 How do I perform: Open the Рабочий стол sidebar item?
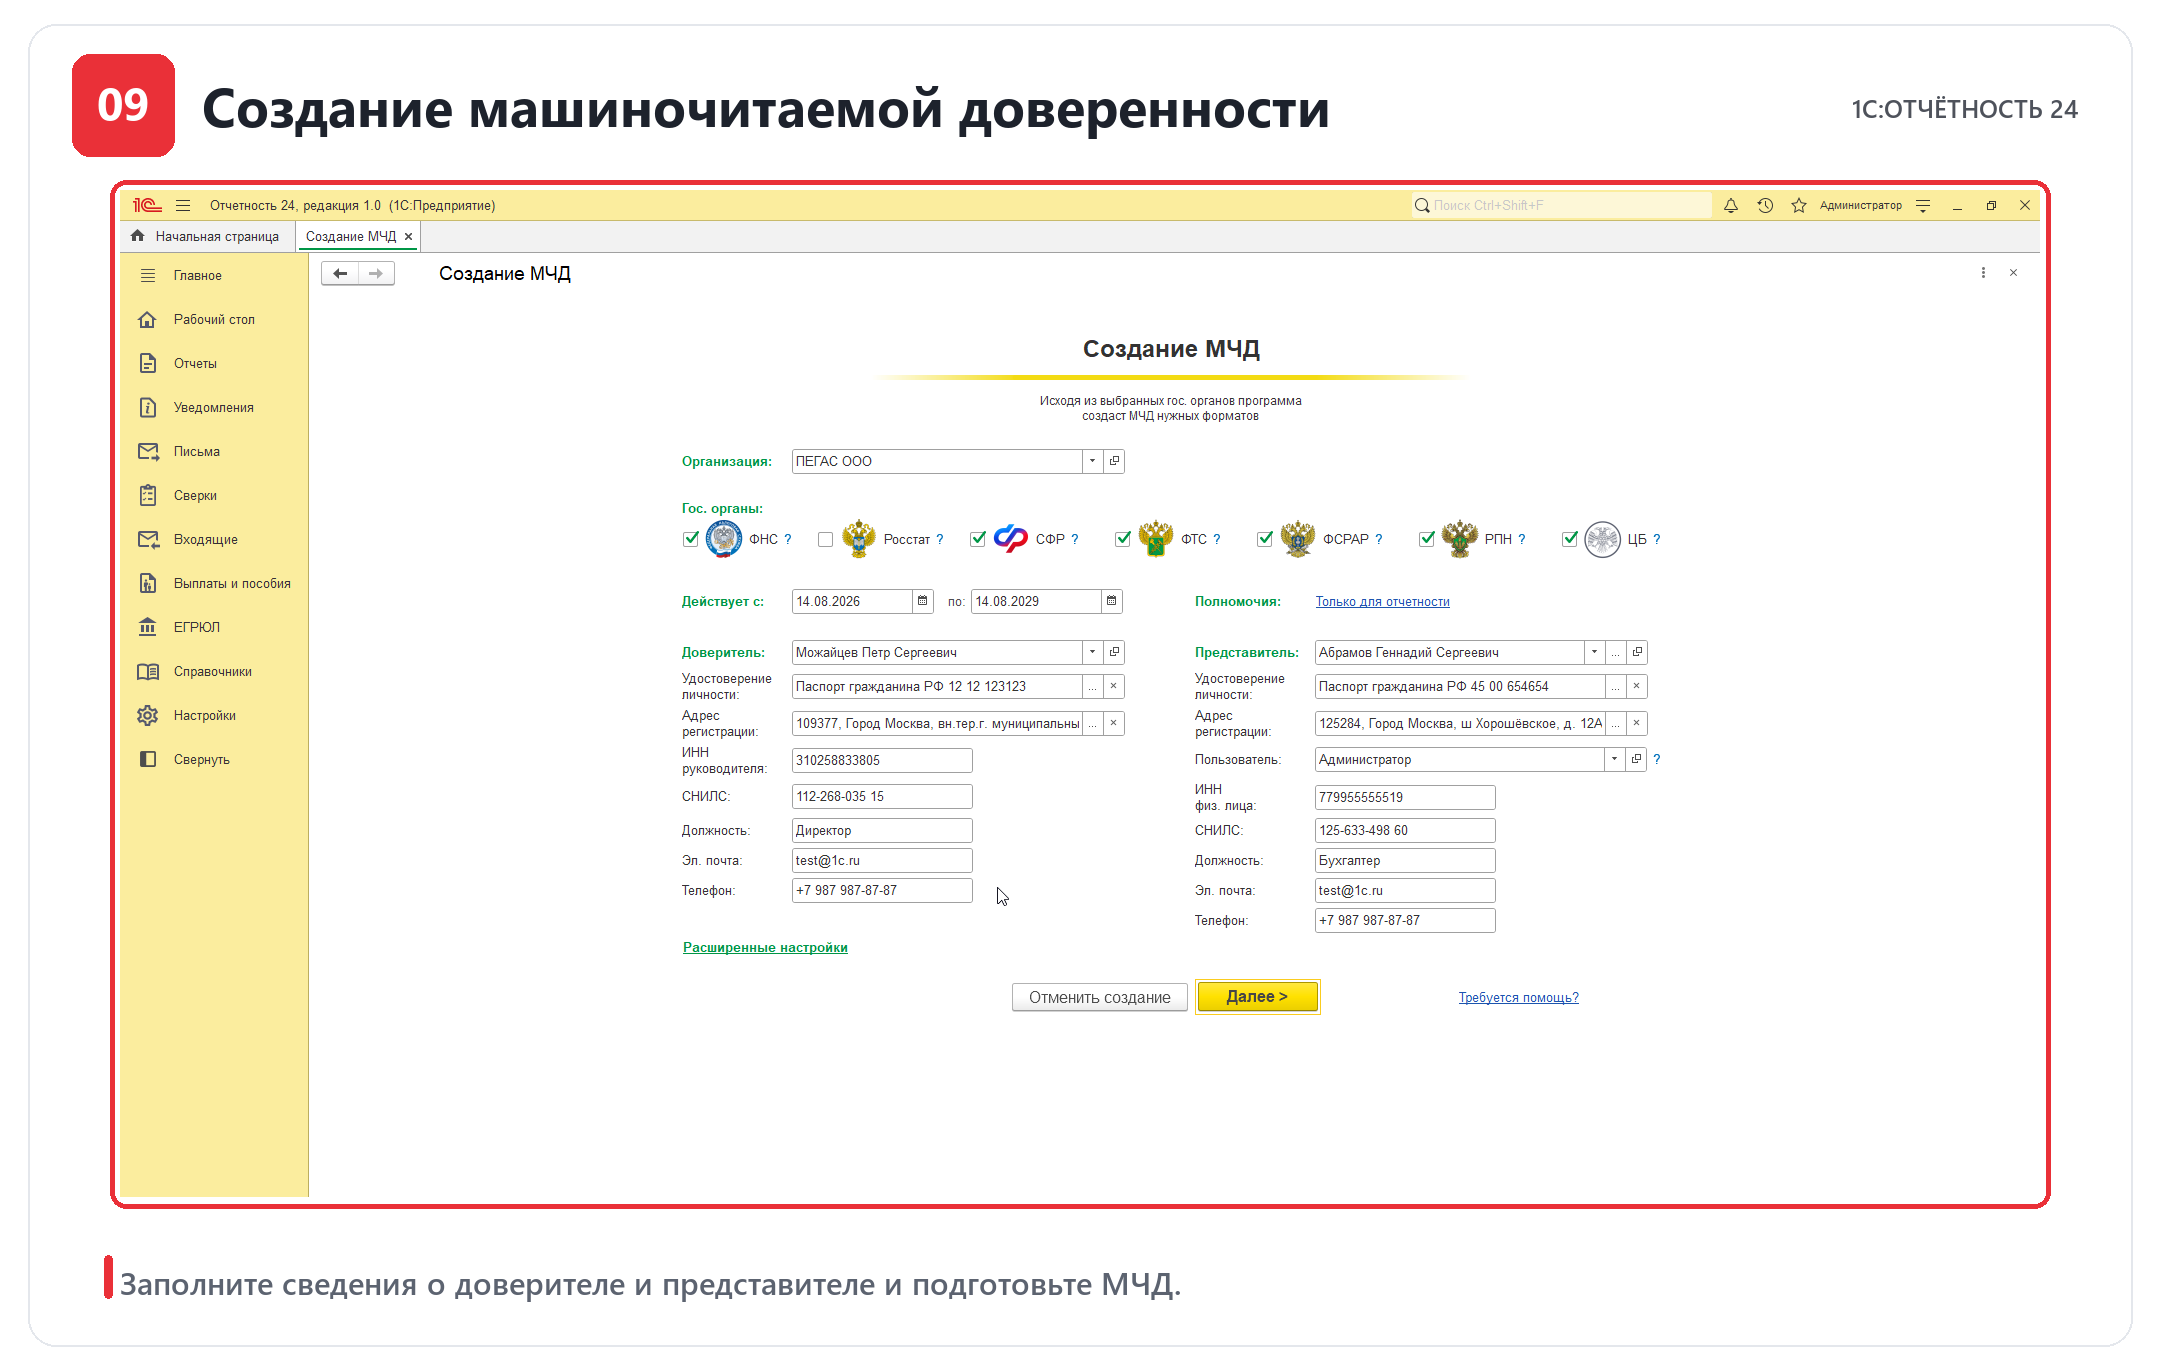(214, 319)
